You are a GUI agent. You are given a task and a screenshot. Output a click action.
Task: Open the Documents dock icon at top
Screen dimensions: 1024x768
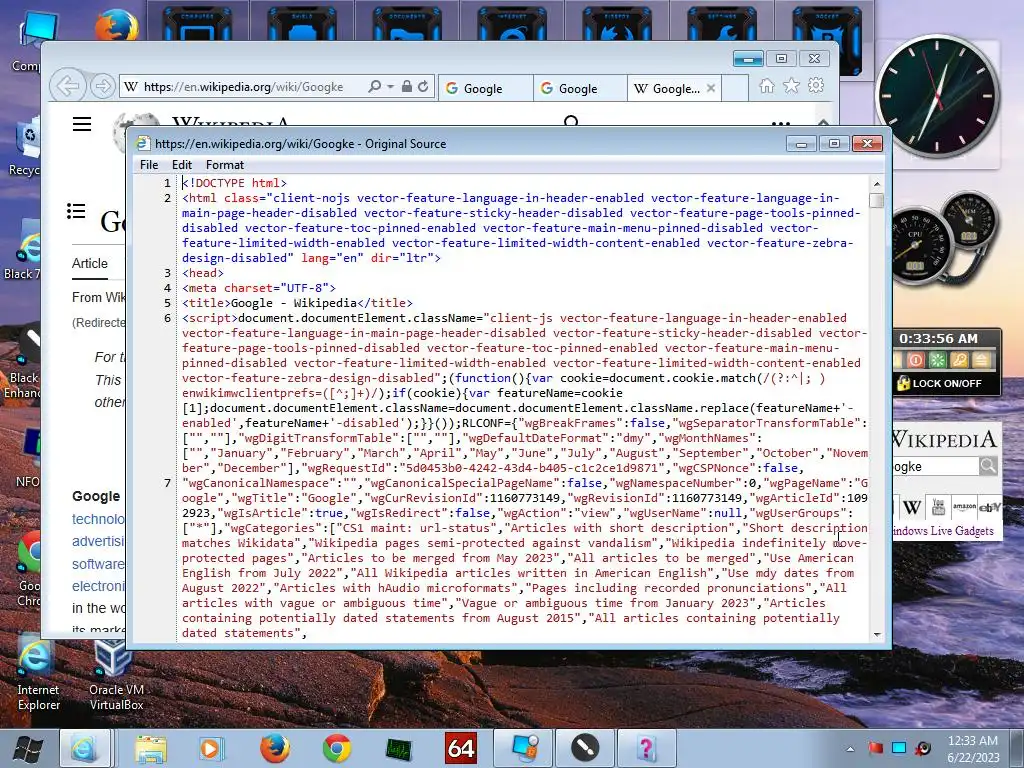408,22
